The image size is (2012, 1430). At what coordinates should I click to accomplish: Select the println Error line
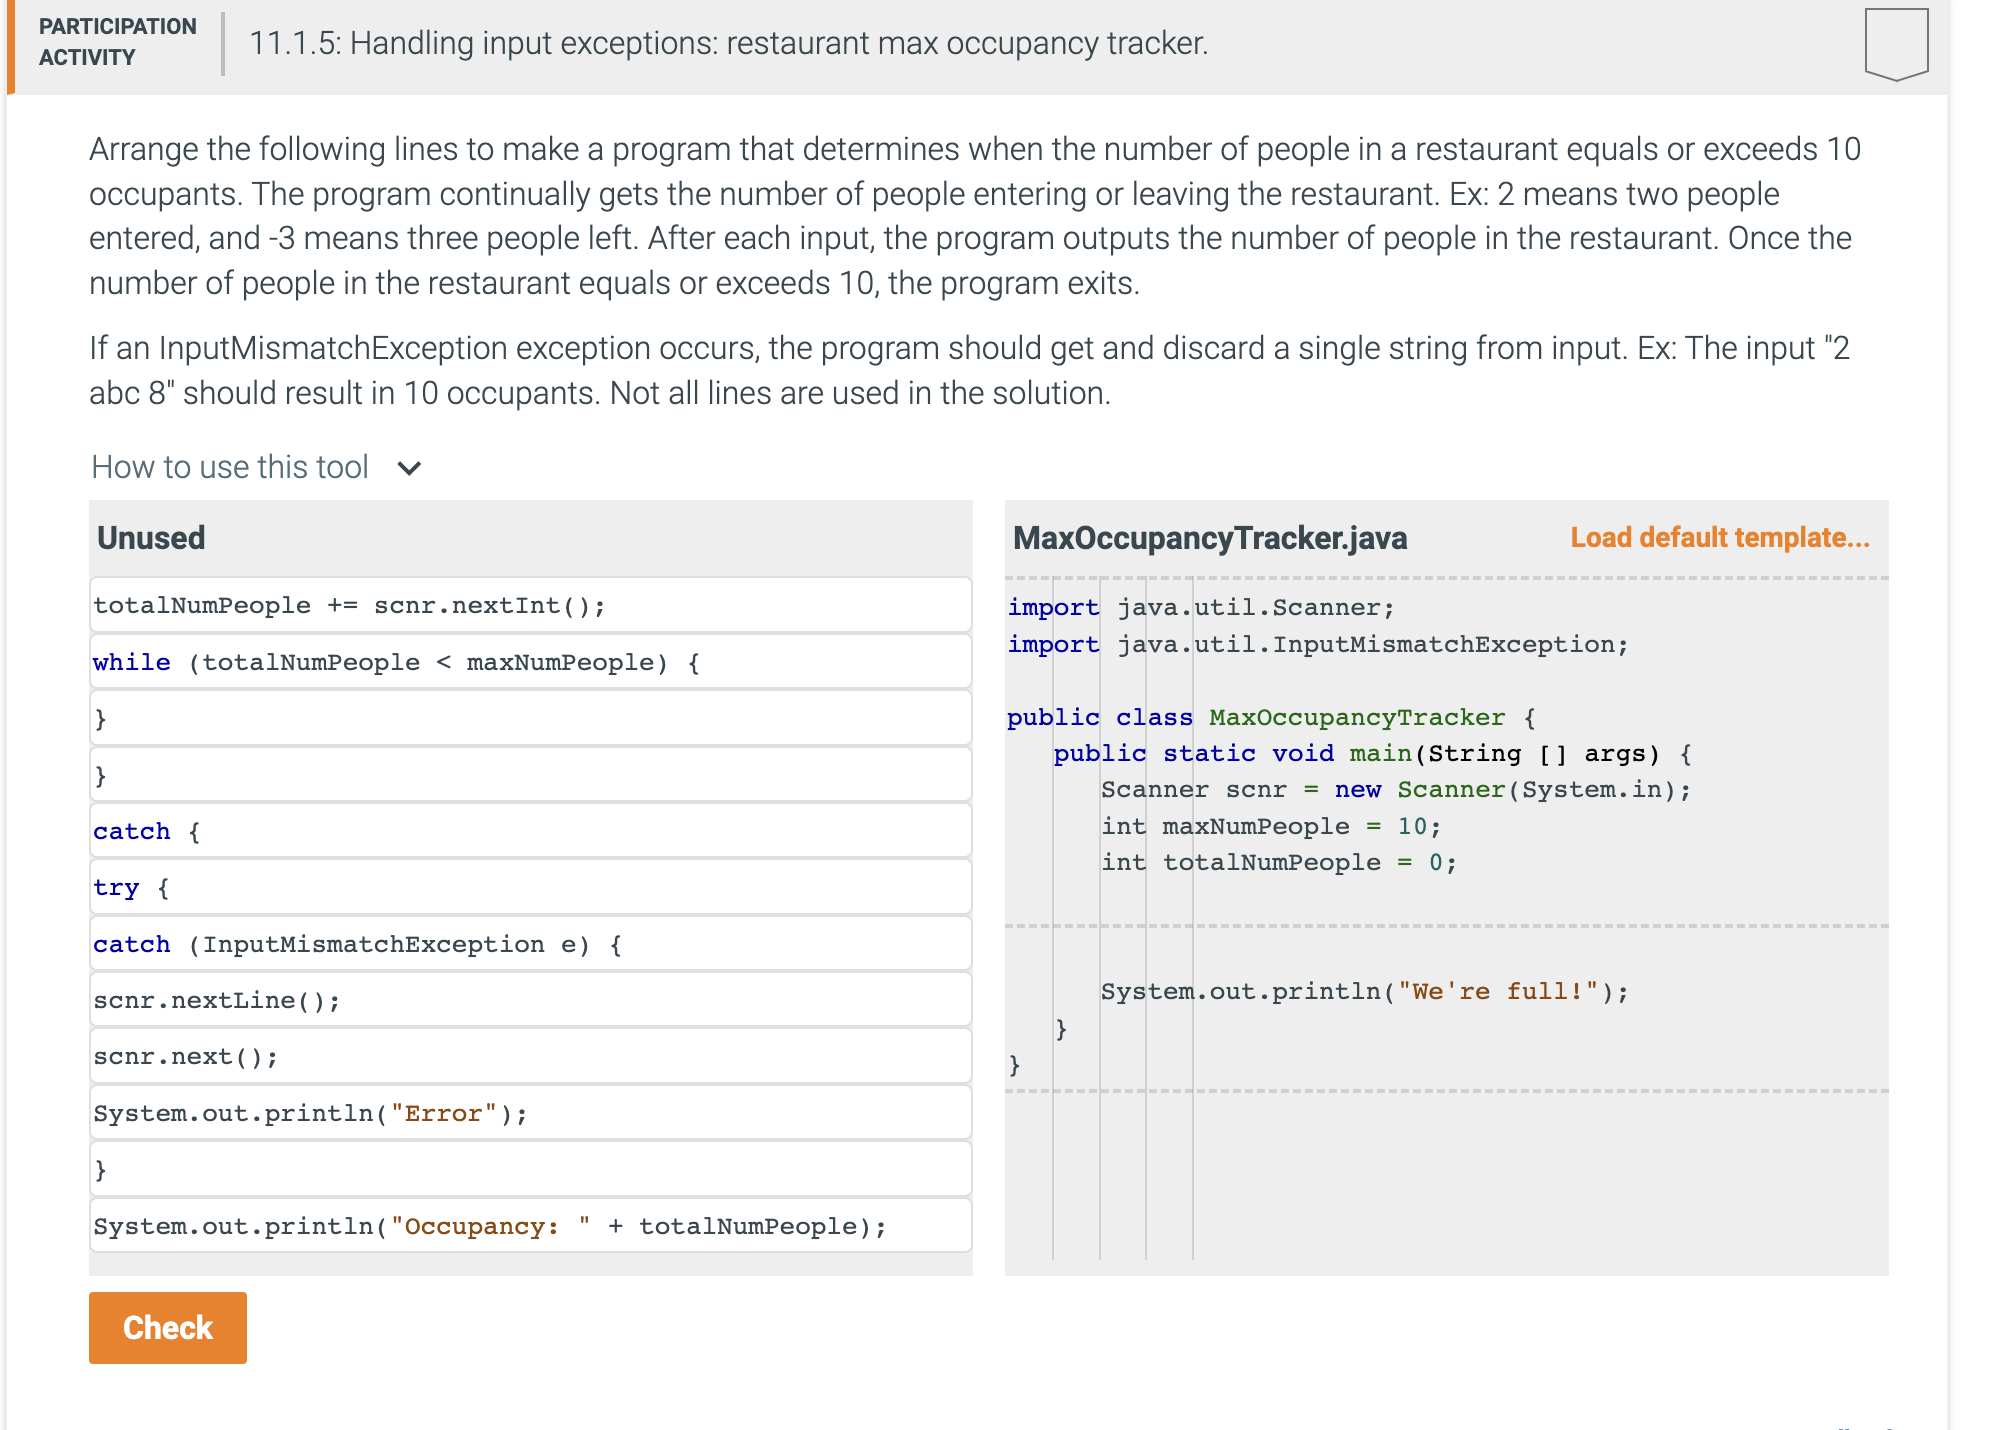530,1112
